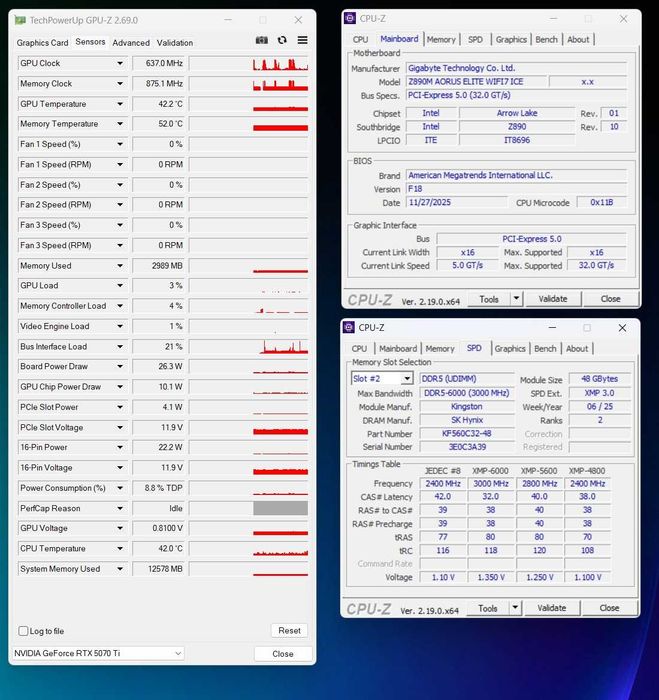Click the Bus Interface Load graph

pos(249,346)
